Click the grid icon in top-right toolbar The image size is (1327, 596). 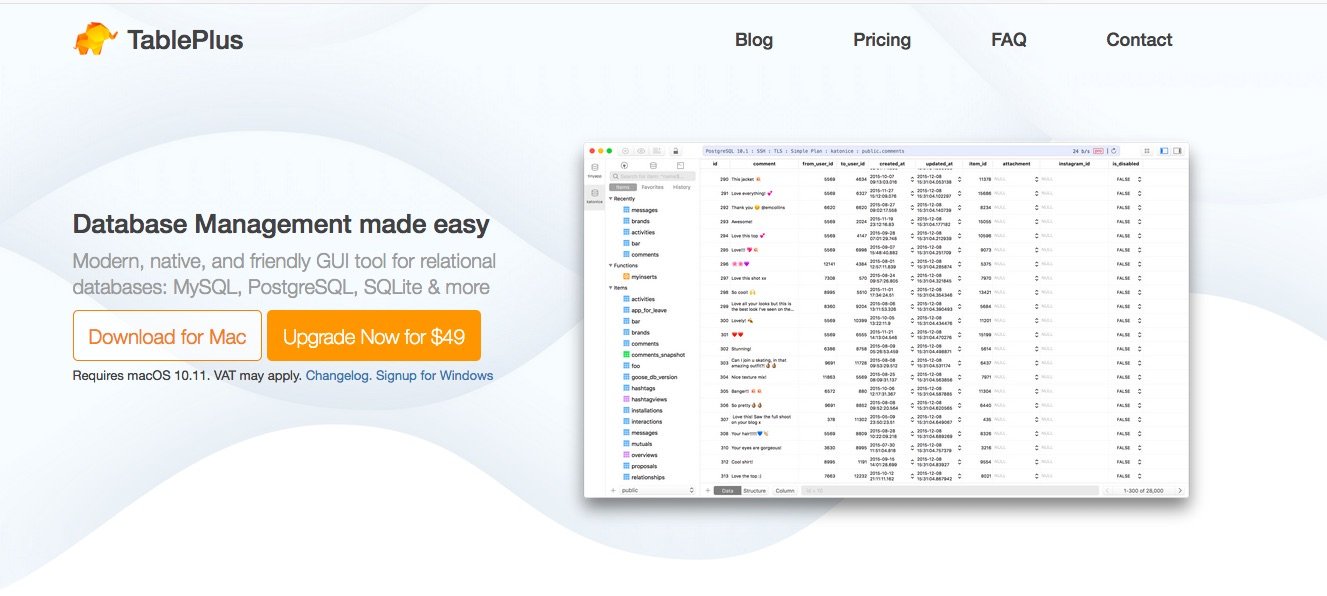(x=1146, y=151)
